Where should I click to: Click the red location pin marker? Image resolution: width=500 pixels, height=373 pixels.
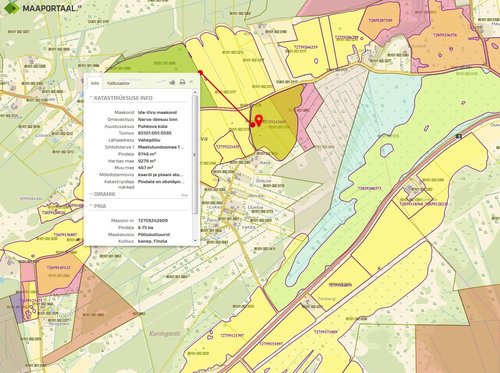click(x=259, y=120)
